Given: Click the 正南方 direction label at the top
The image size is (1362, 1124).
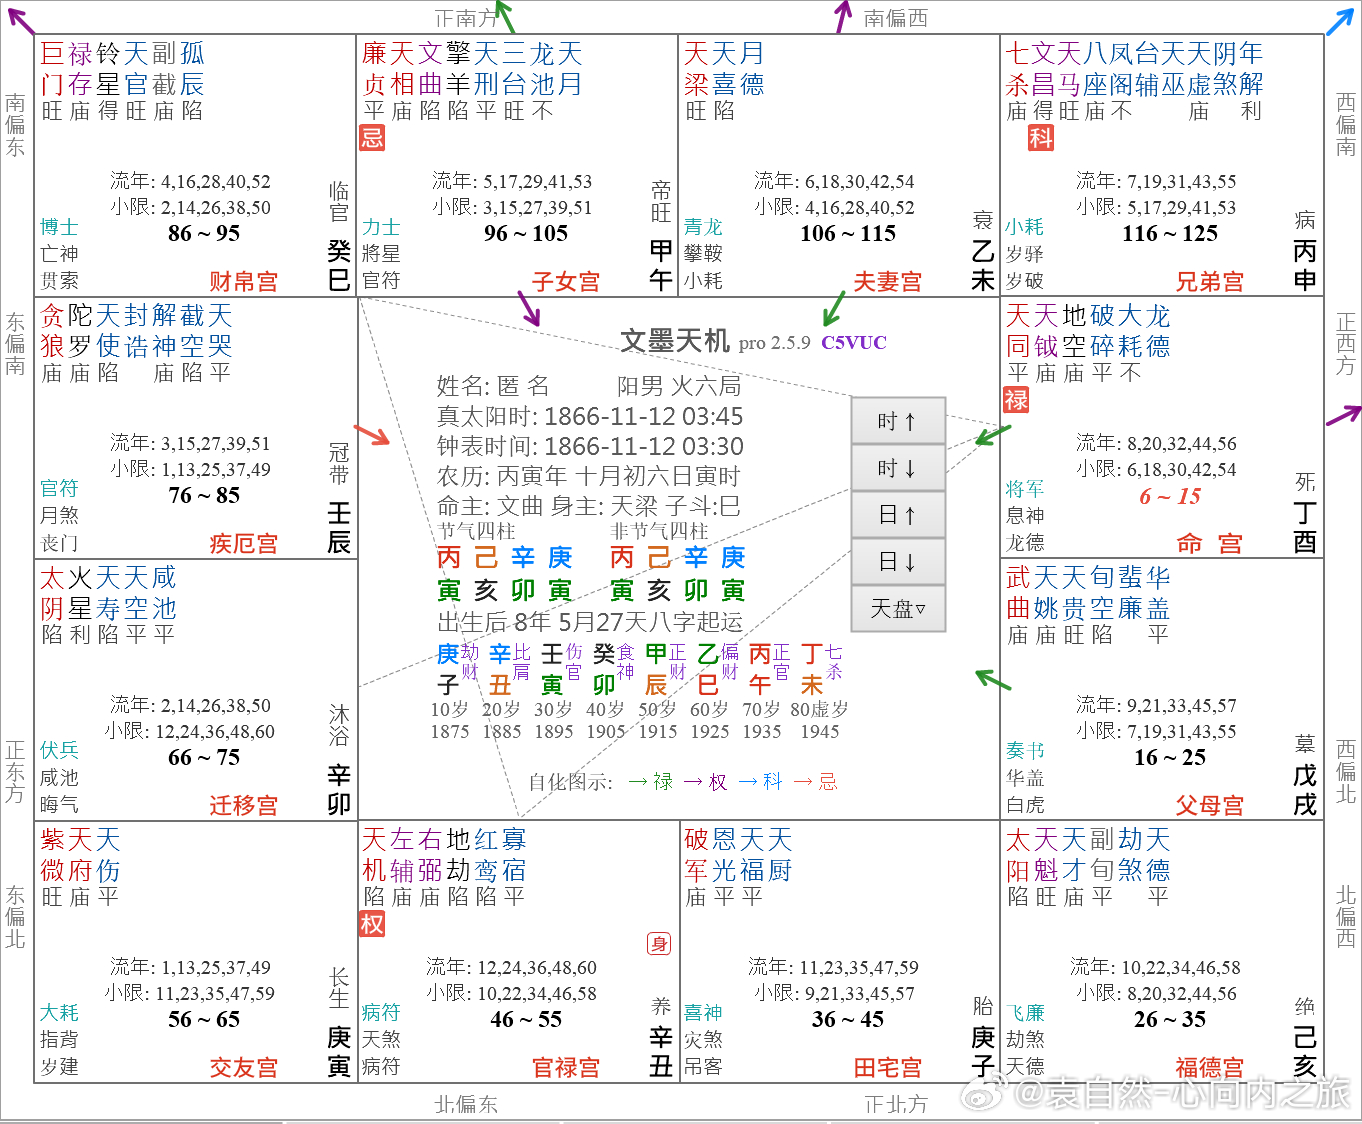Looking at the screenshot, I should coord(466,18).
